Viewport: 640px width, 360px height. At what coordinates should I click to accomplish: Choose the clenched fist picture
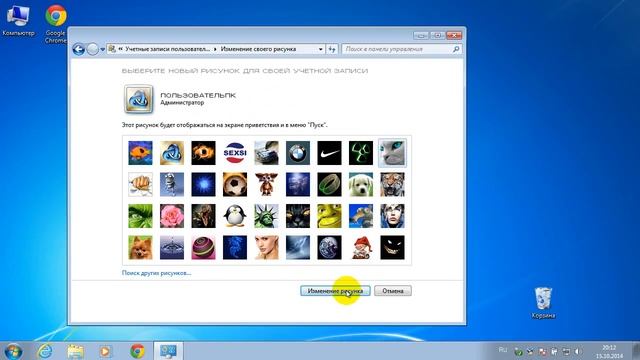pyautogui.click(x=140, y=184)
